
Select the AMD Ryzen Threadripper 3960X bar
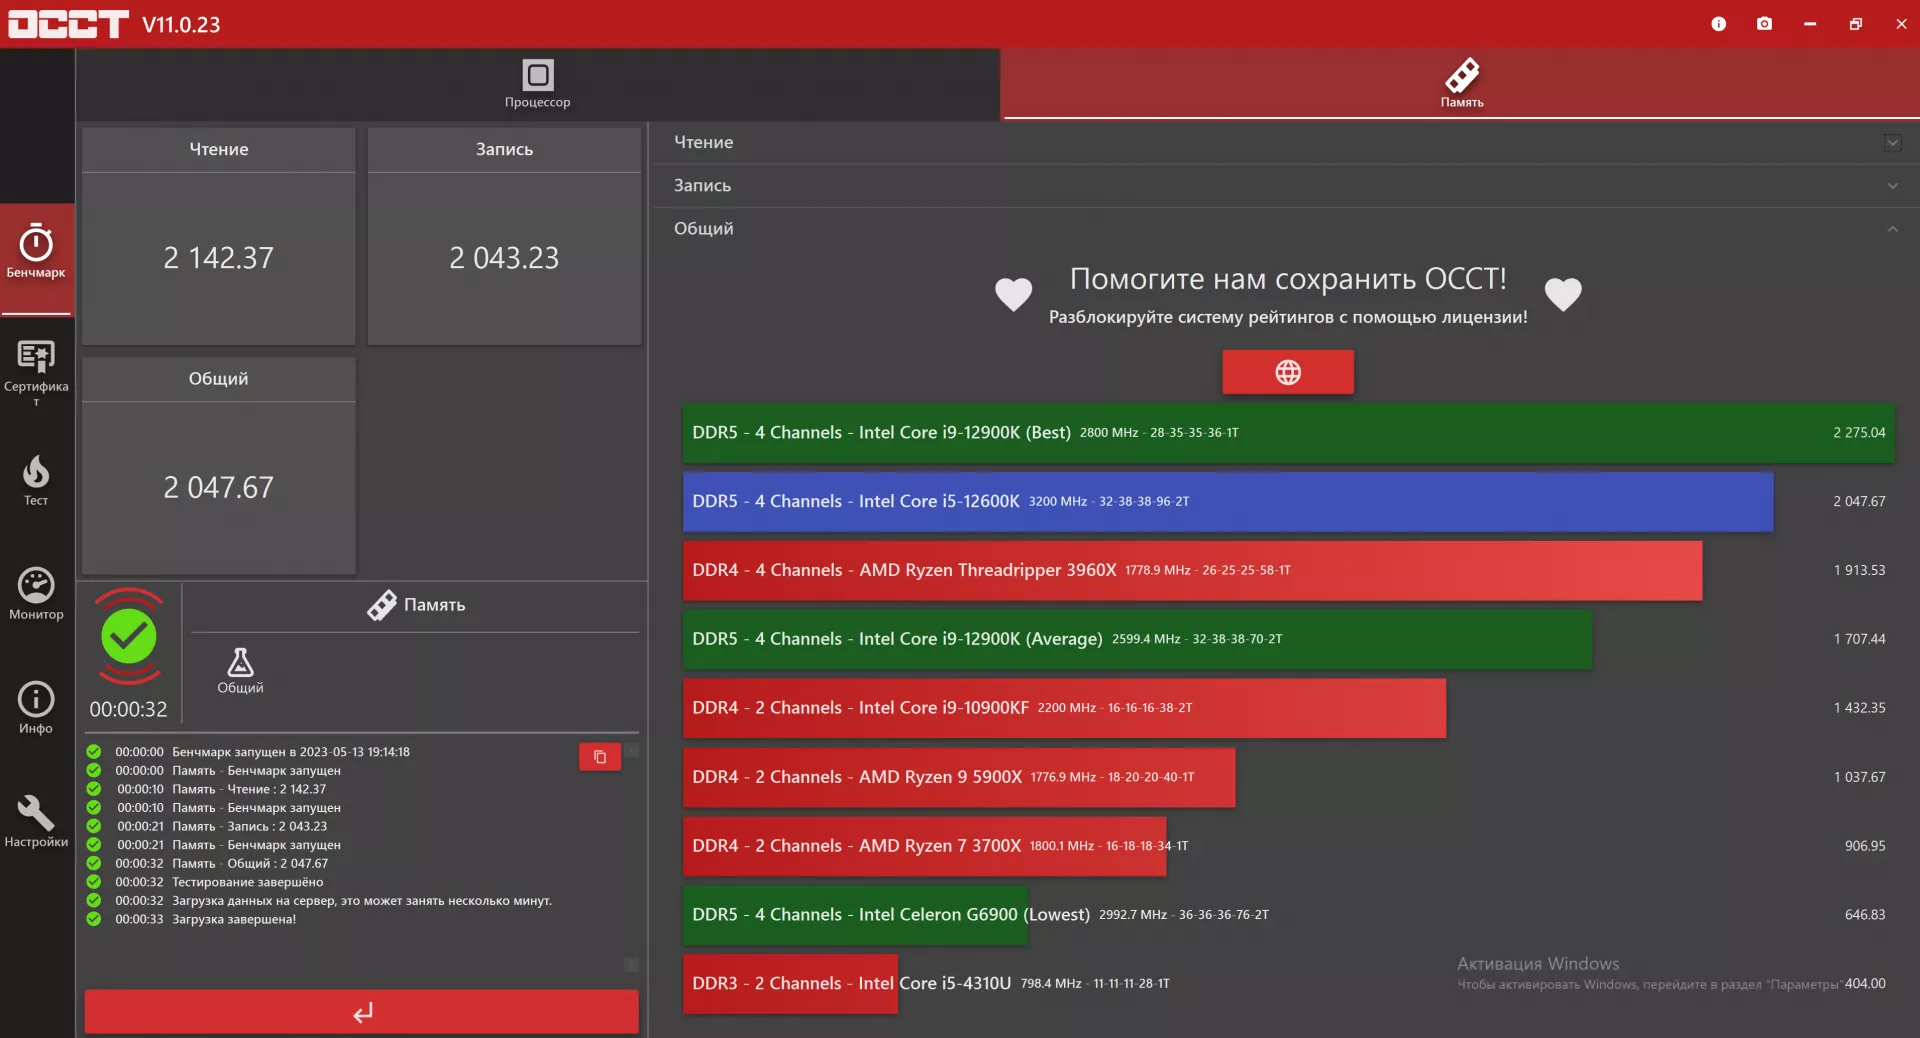click(1192, 571)
